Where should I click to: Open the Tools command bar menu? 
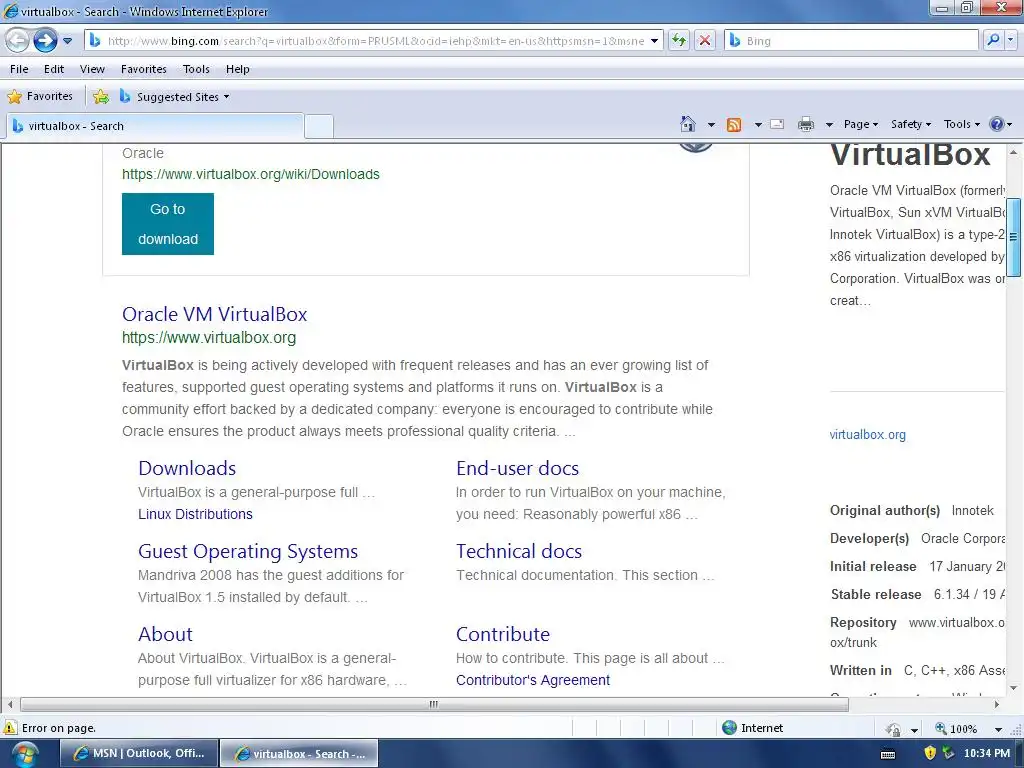961,124
